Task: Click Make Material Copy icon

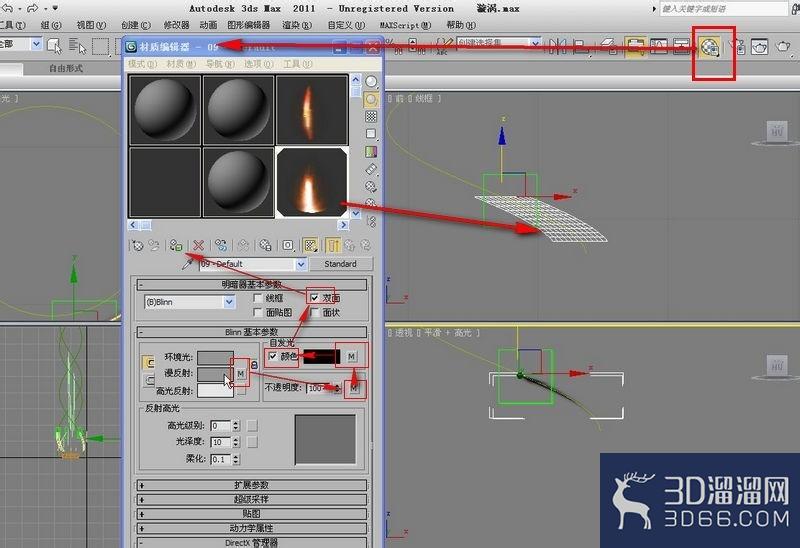Action: click(221, 245)
